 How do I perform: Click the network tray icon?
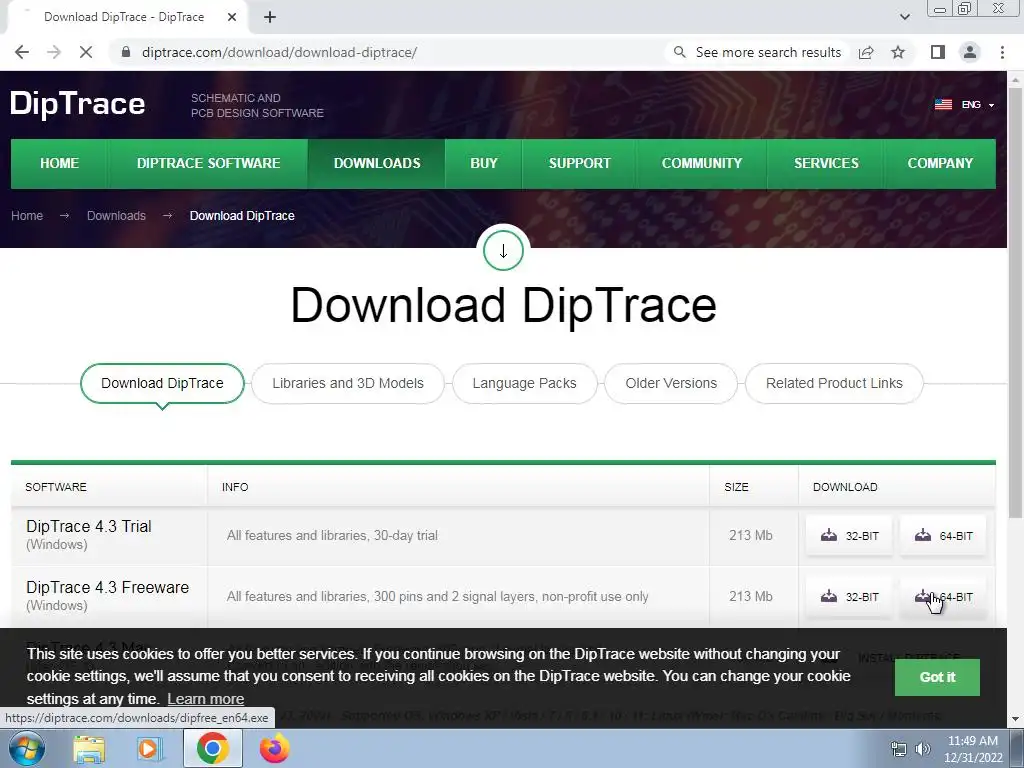(x=899, y=749)
